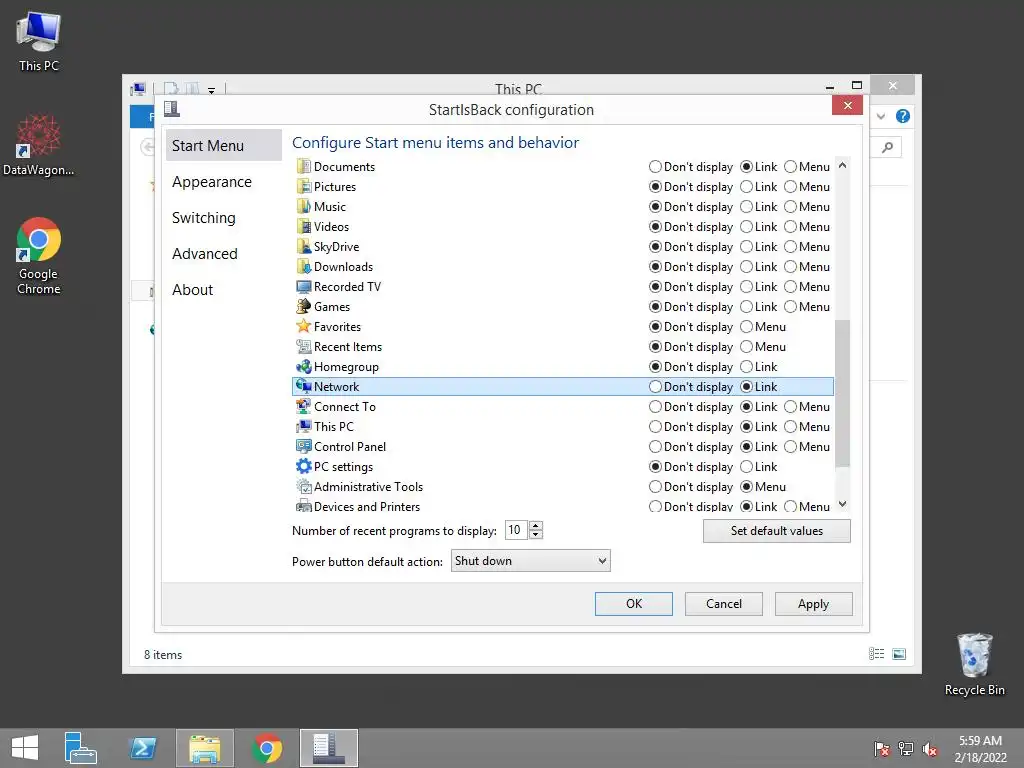
Task: Click StartIsBack dialog title bar icon
Action: coord(172,108)
